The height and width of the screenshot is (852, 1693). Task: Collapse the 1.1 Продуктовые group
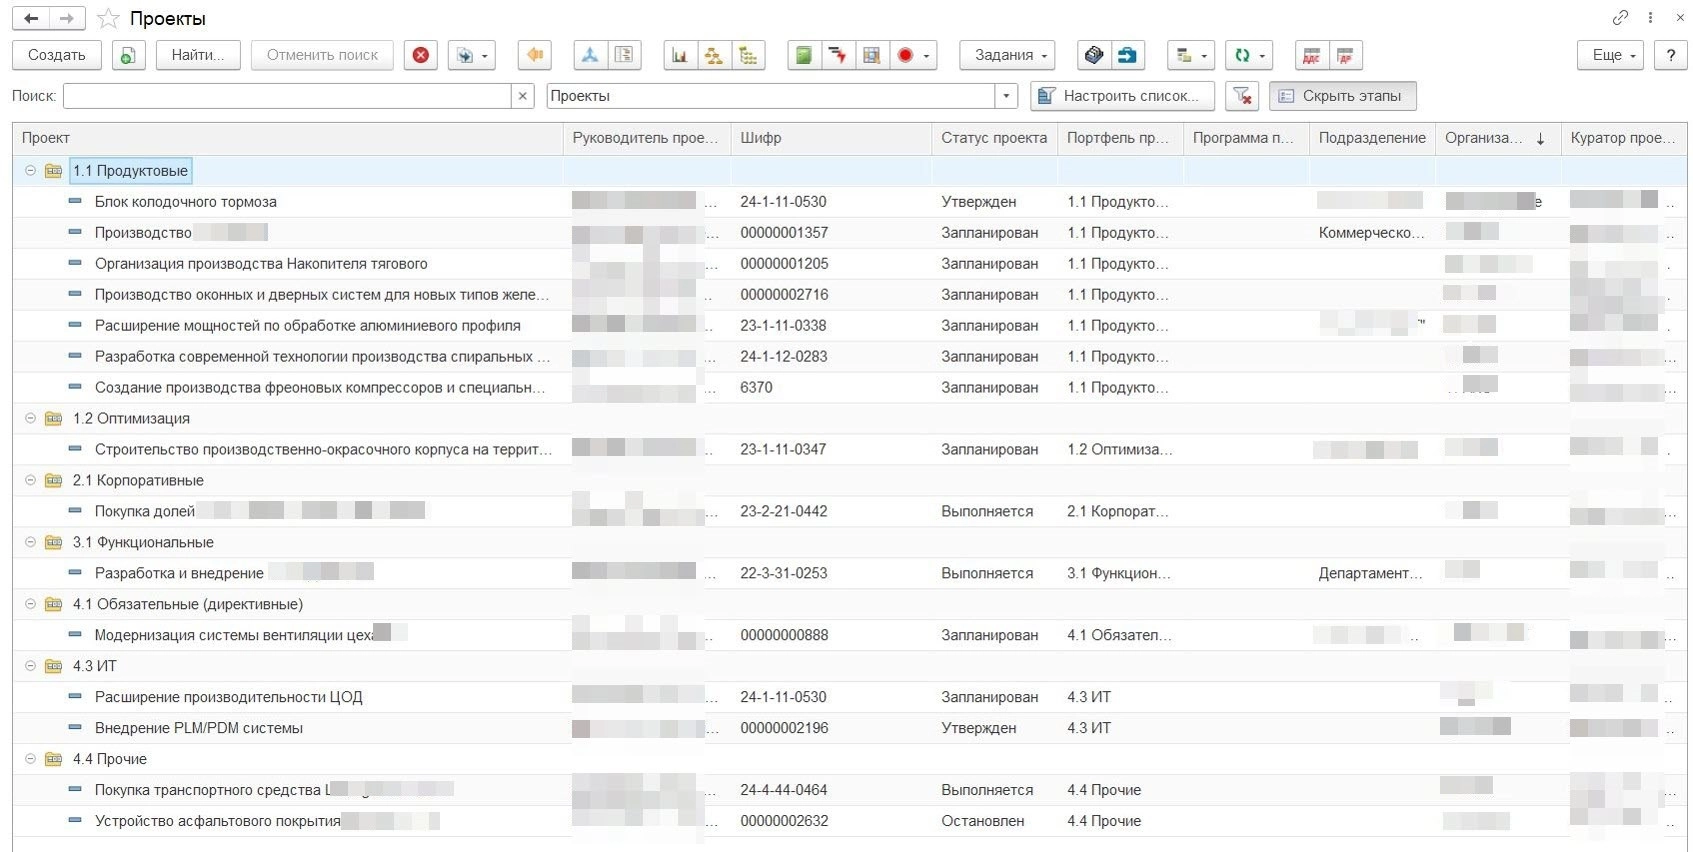[x=30, y=171]
